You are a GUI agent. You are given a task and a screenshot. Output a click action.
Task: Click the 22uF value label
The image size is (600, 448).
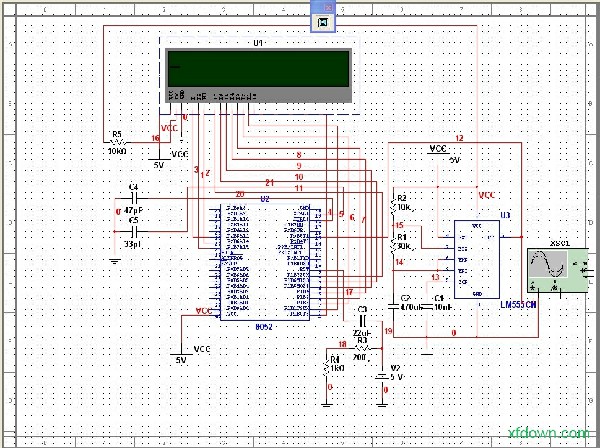coord(362,332)
